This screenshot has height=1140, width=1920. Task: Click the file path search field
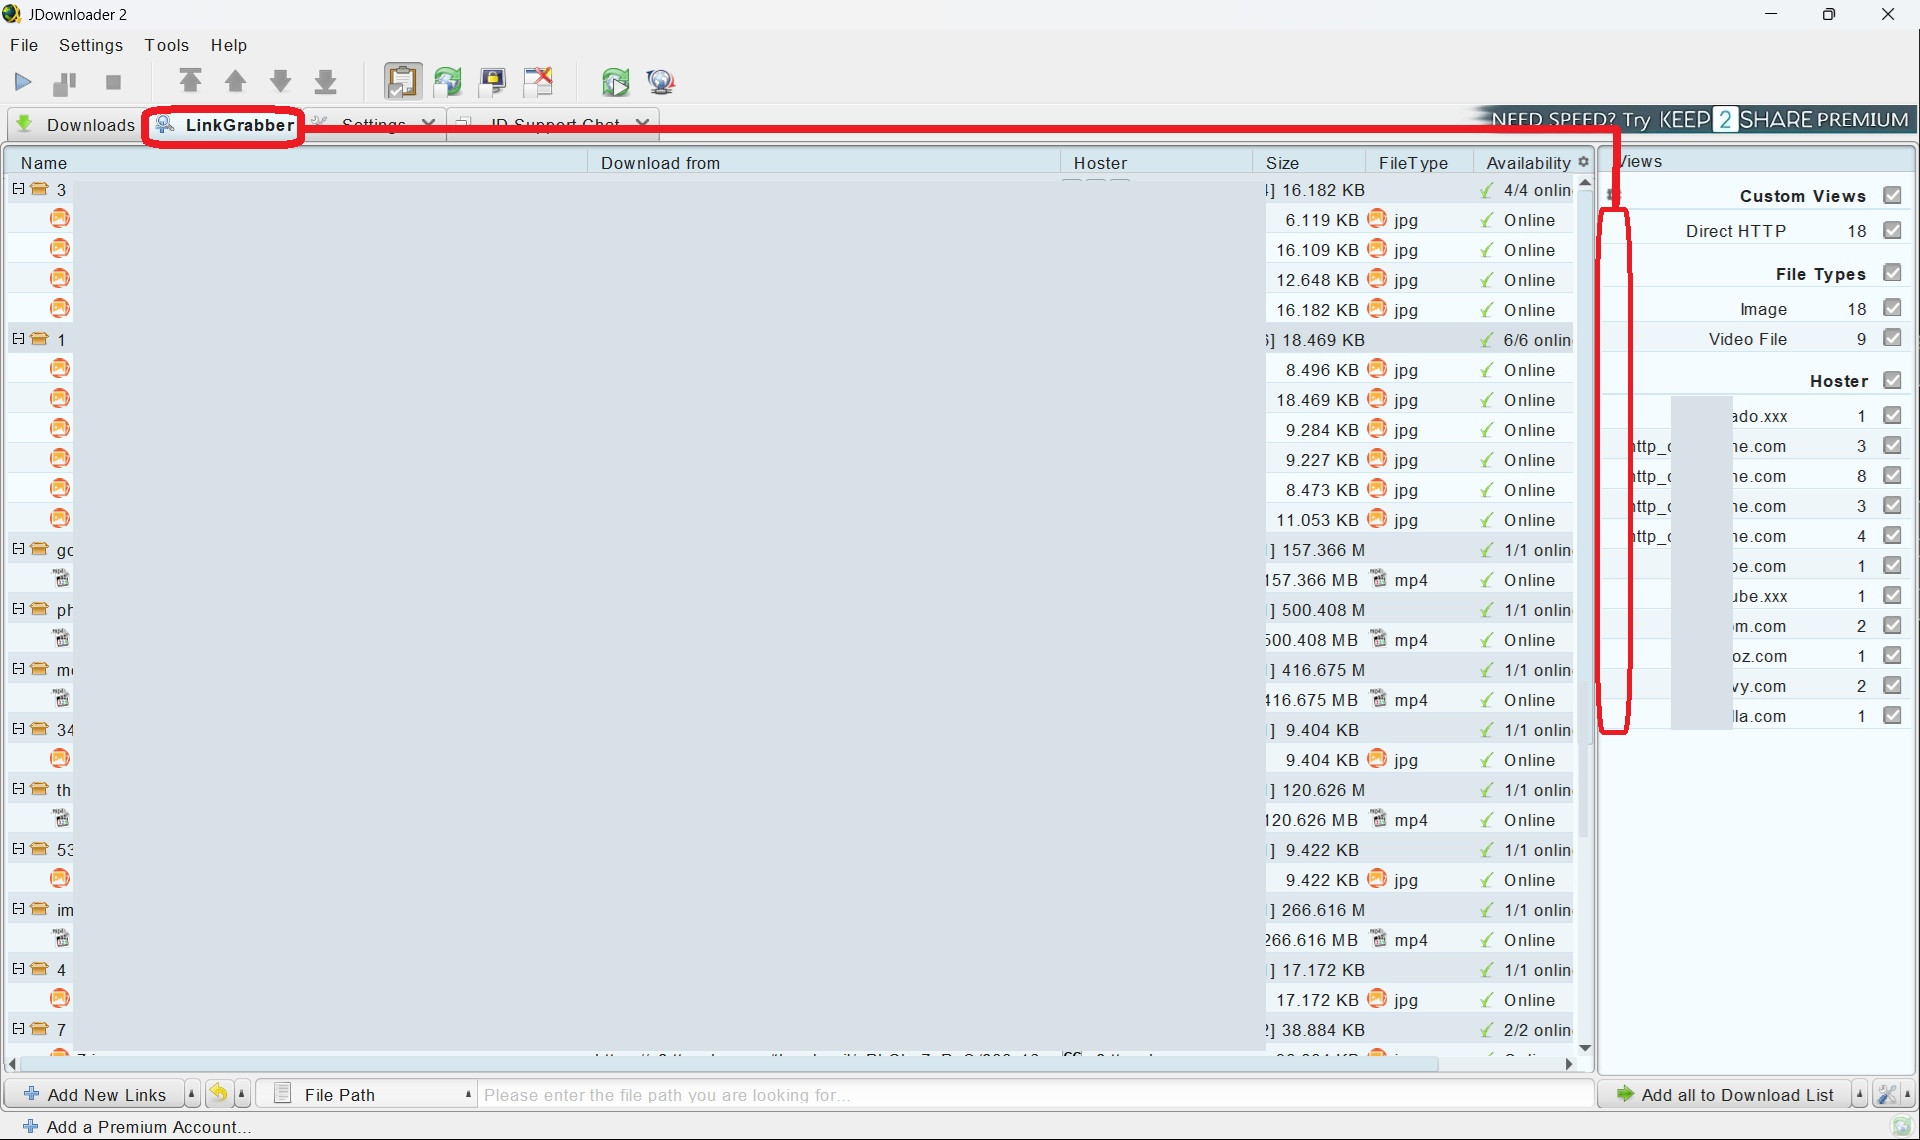click(1030, 1094)
